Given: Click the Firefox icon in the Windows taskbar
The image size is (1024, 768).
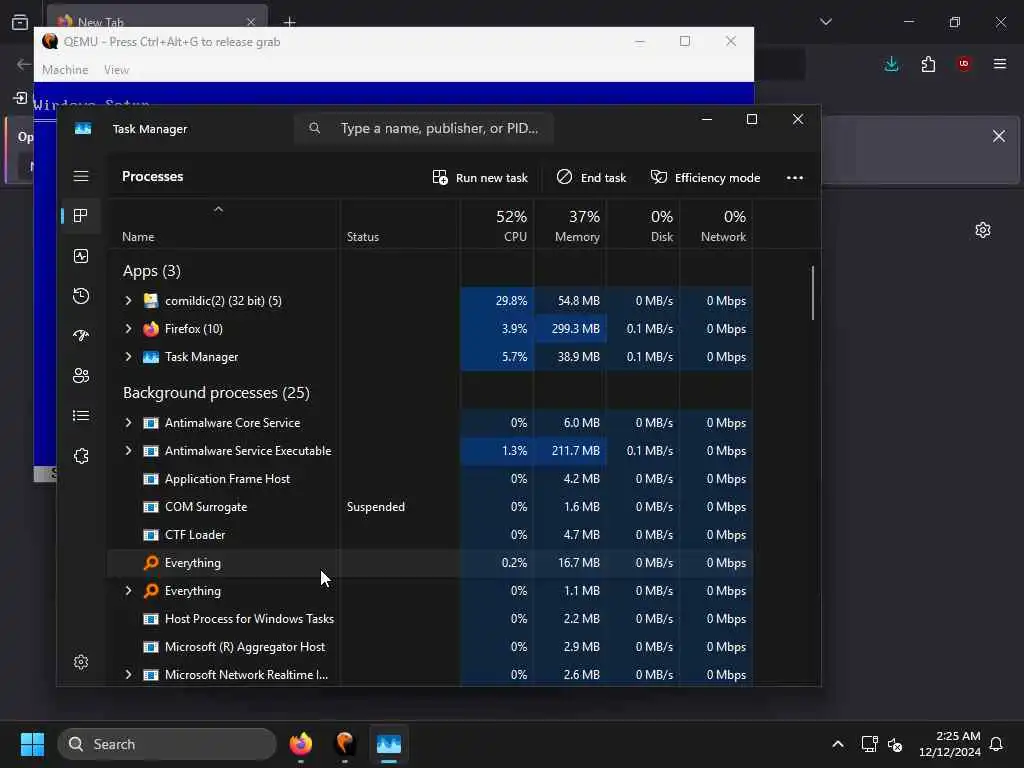Looking at the screenshot, I should coord(300,744).
